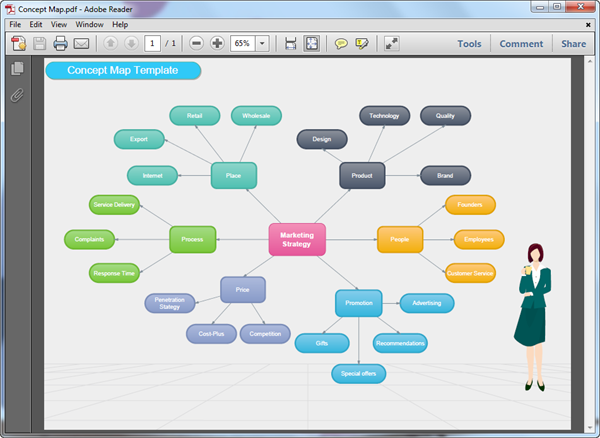Click the email envelope icon
This screenshot has width=600, height=438.
tap(81, 44)
